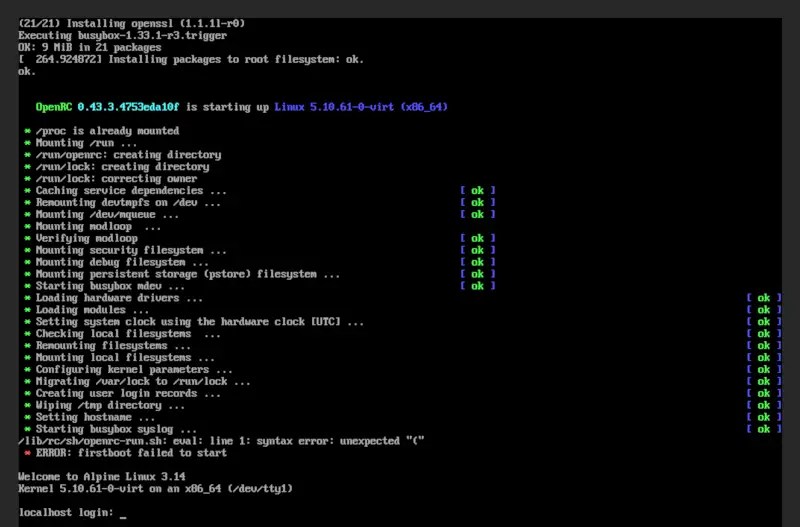Screen dimensions: 800x527
Task: Click the "OK: 9 MiB in 21 packages" line
Action: point(90,47)
